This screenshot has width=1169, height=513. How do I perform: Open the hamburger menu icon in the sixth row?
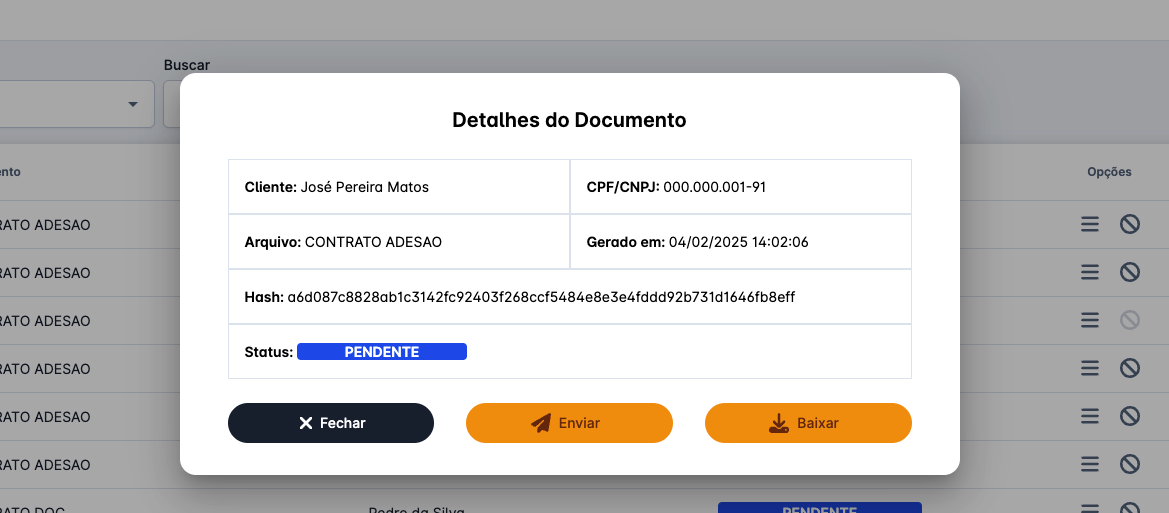(x=1090, y=465)
